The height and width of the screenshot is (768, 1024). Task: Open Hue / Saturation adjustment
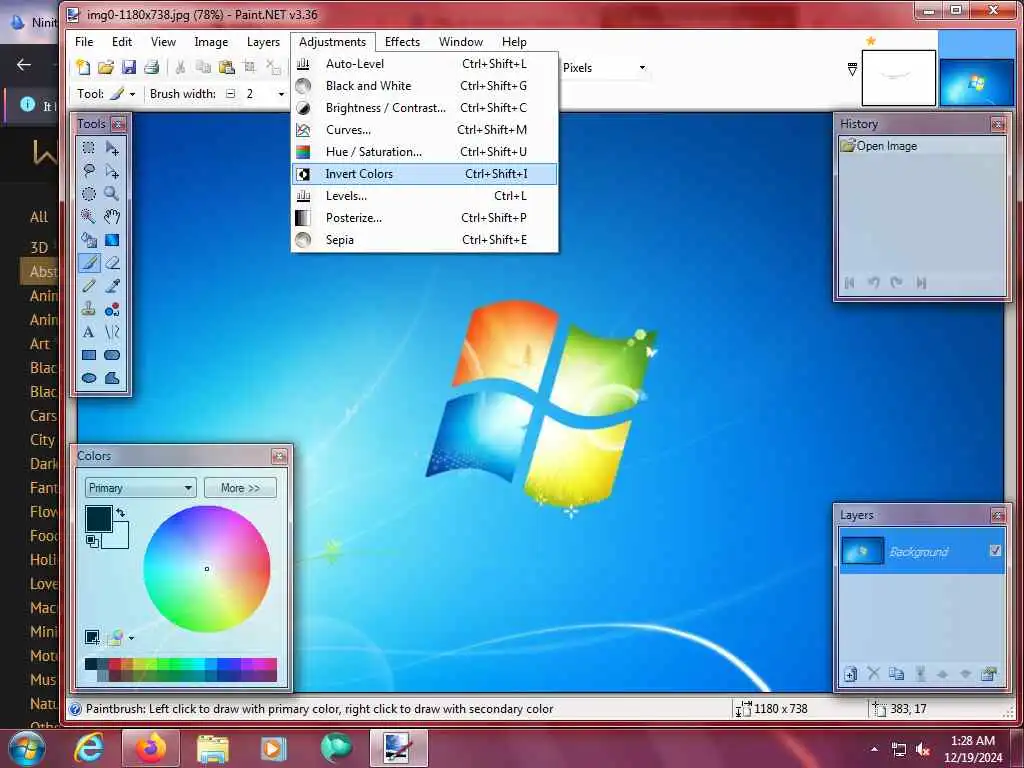(424, 152)
